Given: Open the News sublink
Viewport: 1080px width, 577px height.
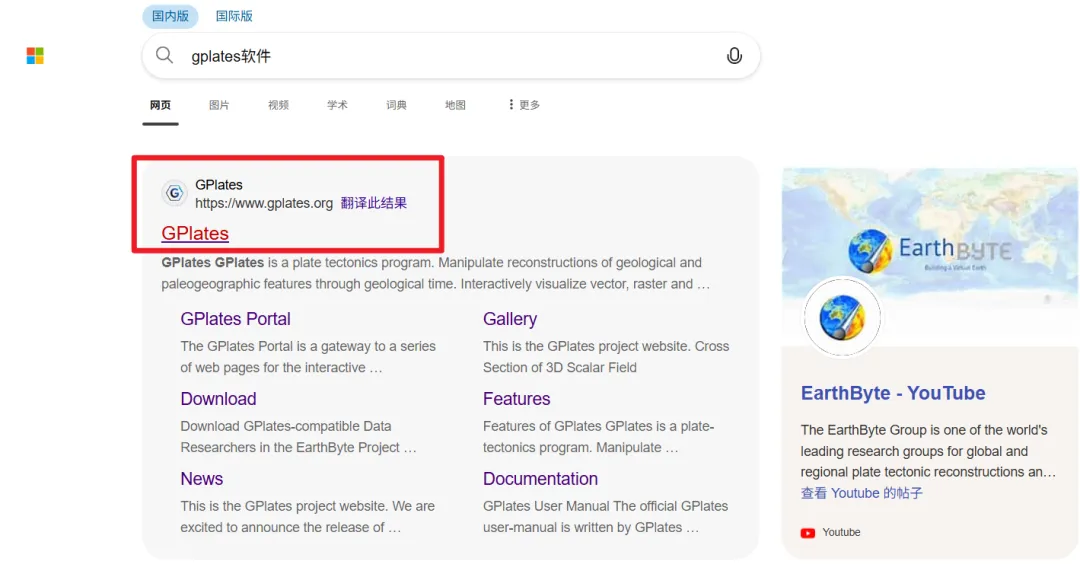Looking at the screenshot, I should 202,479.
